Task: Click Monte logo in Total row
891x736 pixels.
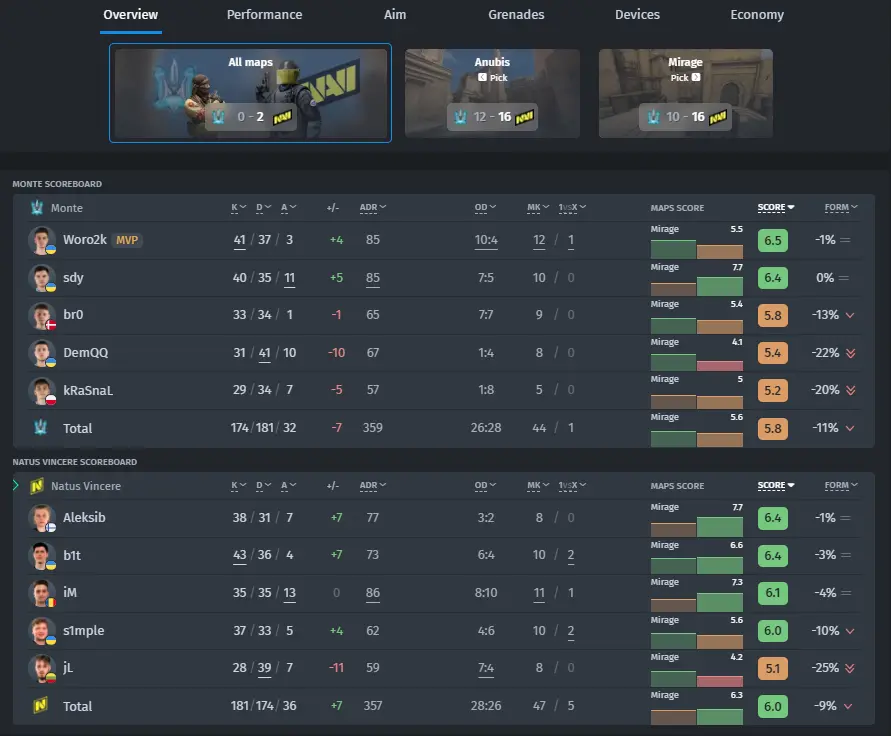Action: pos(40,427)
